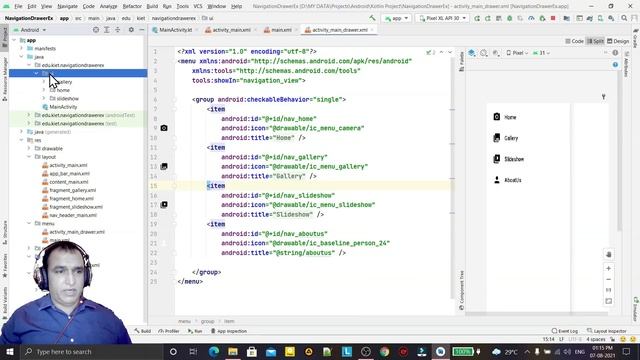Open the Profiler tool window
The height and width of the screenshot is (360, 640).
pyautogui.click(x=169, y=331)
